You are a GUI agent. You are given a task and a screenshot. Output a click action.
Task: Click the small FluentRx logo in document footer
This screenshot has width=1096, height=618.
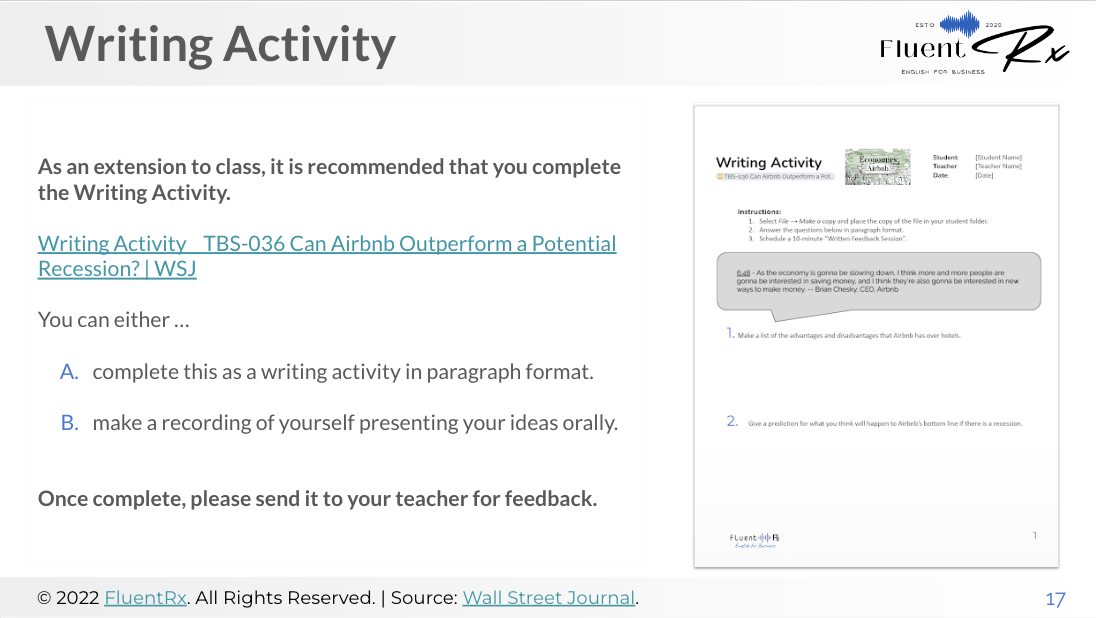pyautogui.click(x=754, y=539)
